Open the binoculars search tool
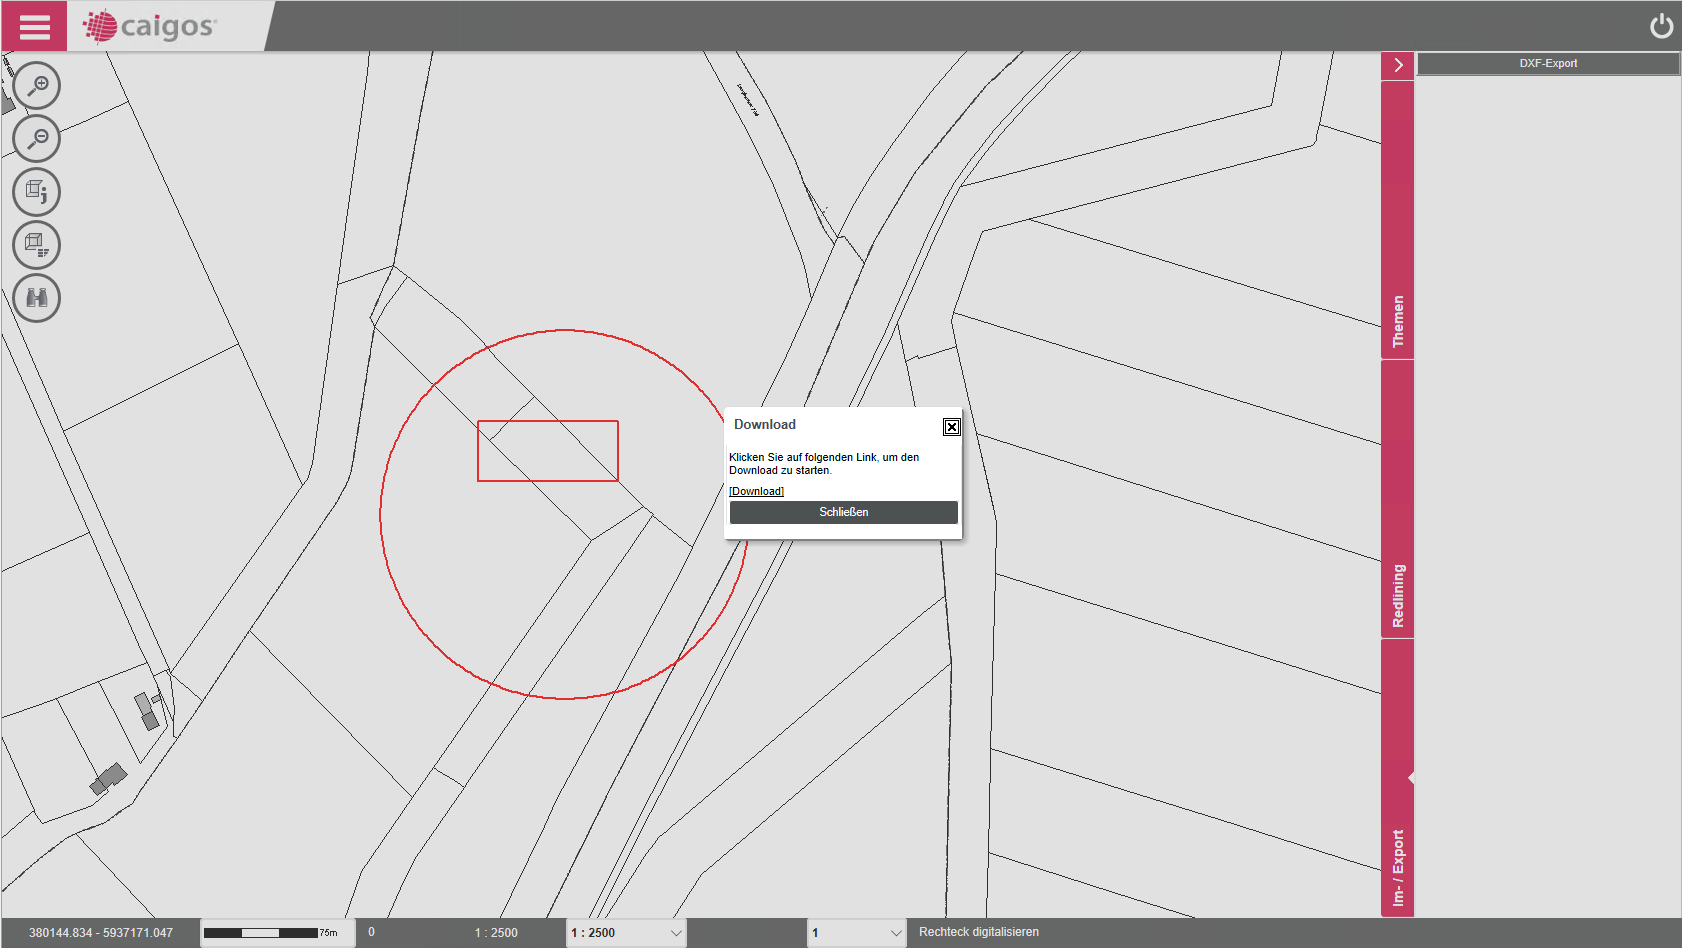Viewport: 1682px width, 948px height. [37, 298]
